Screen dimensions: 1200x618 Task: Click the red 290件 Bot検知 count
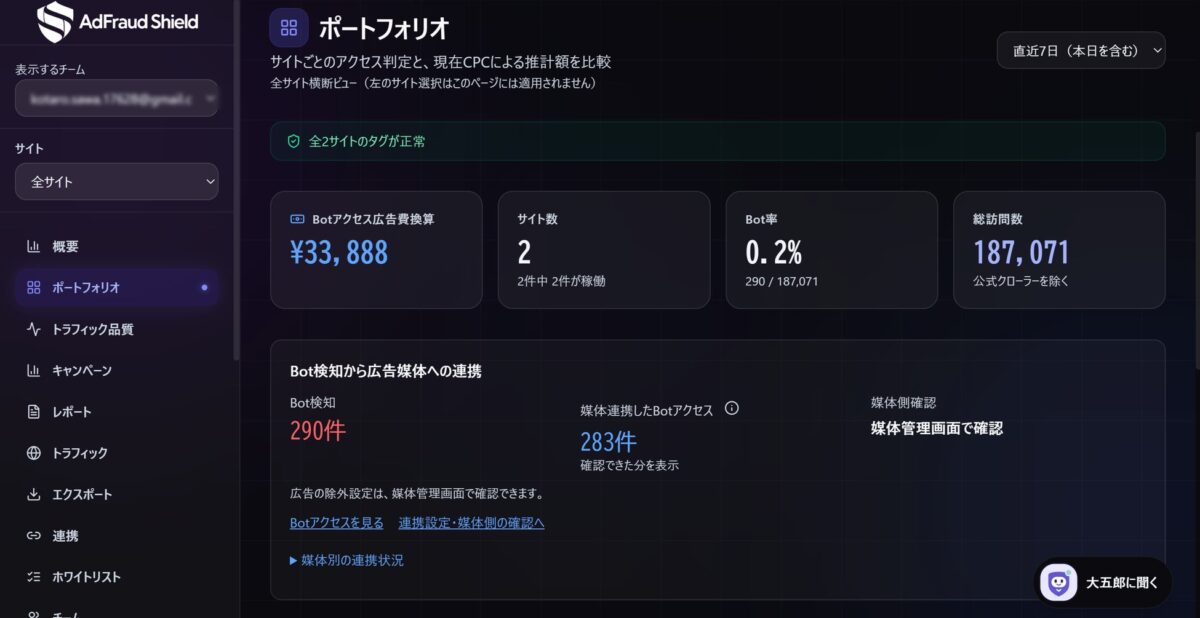click(318, 431)
